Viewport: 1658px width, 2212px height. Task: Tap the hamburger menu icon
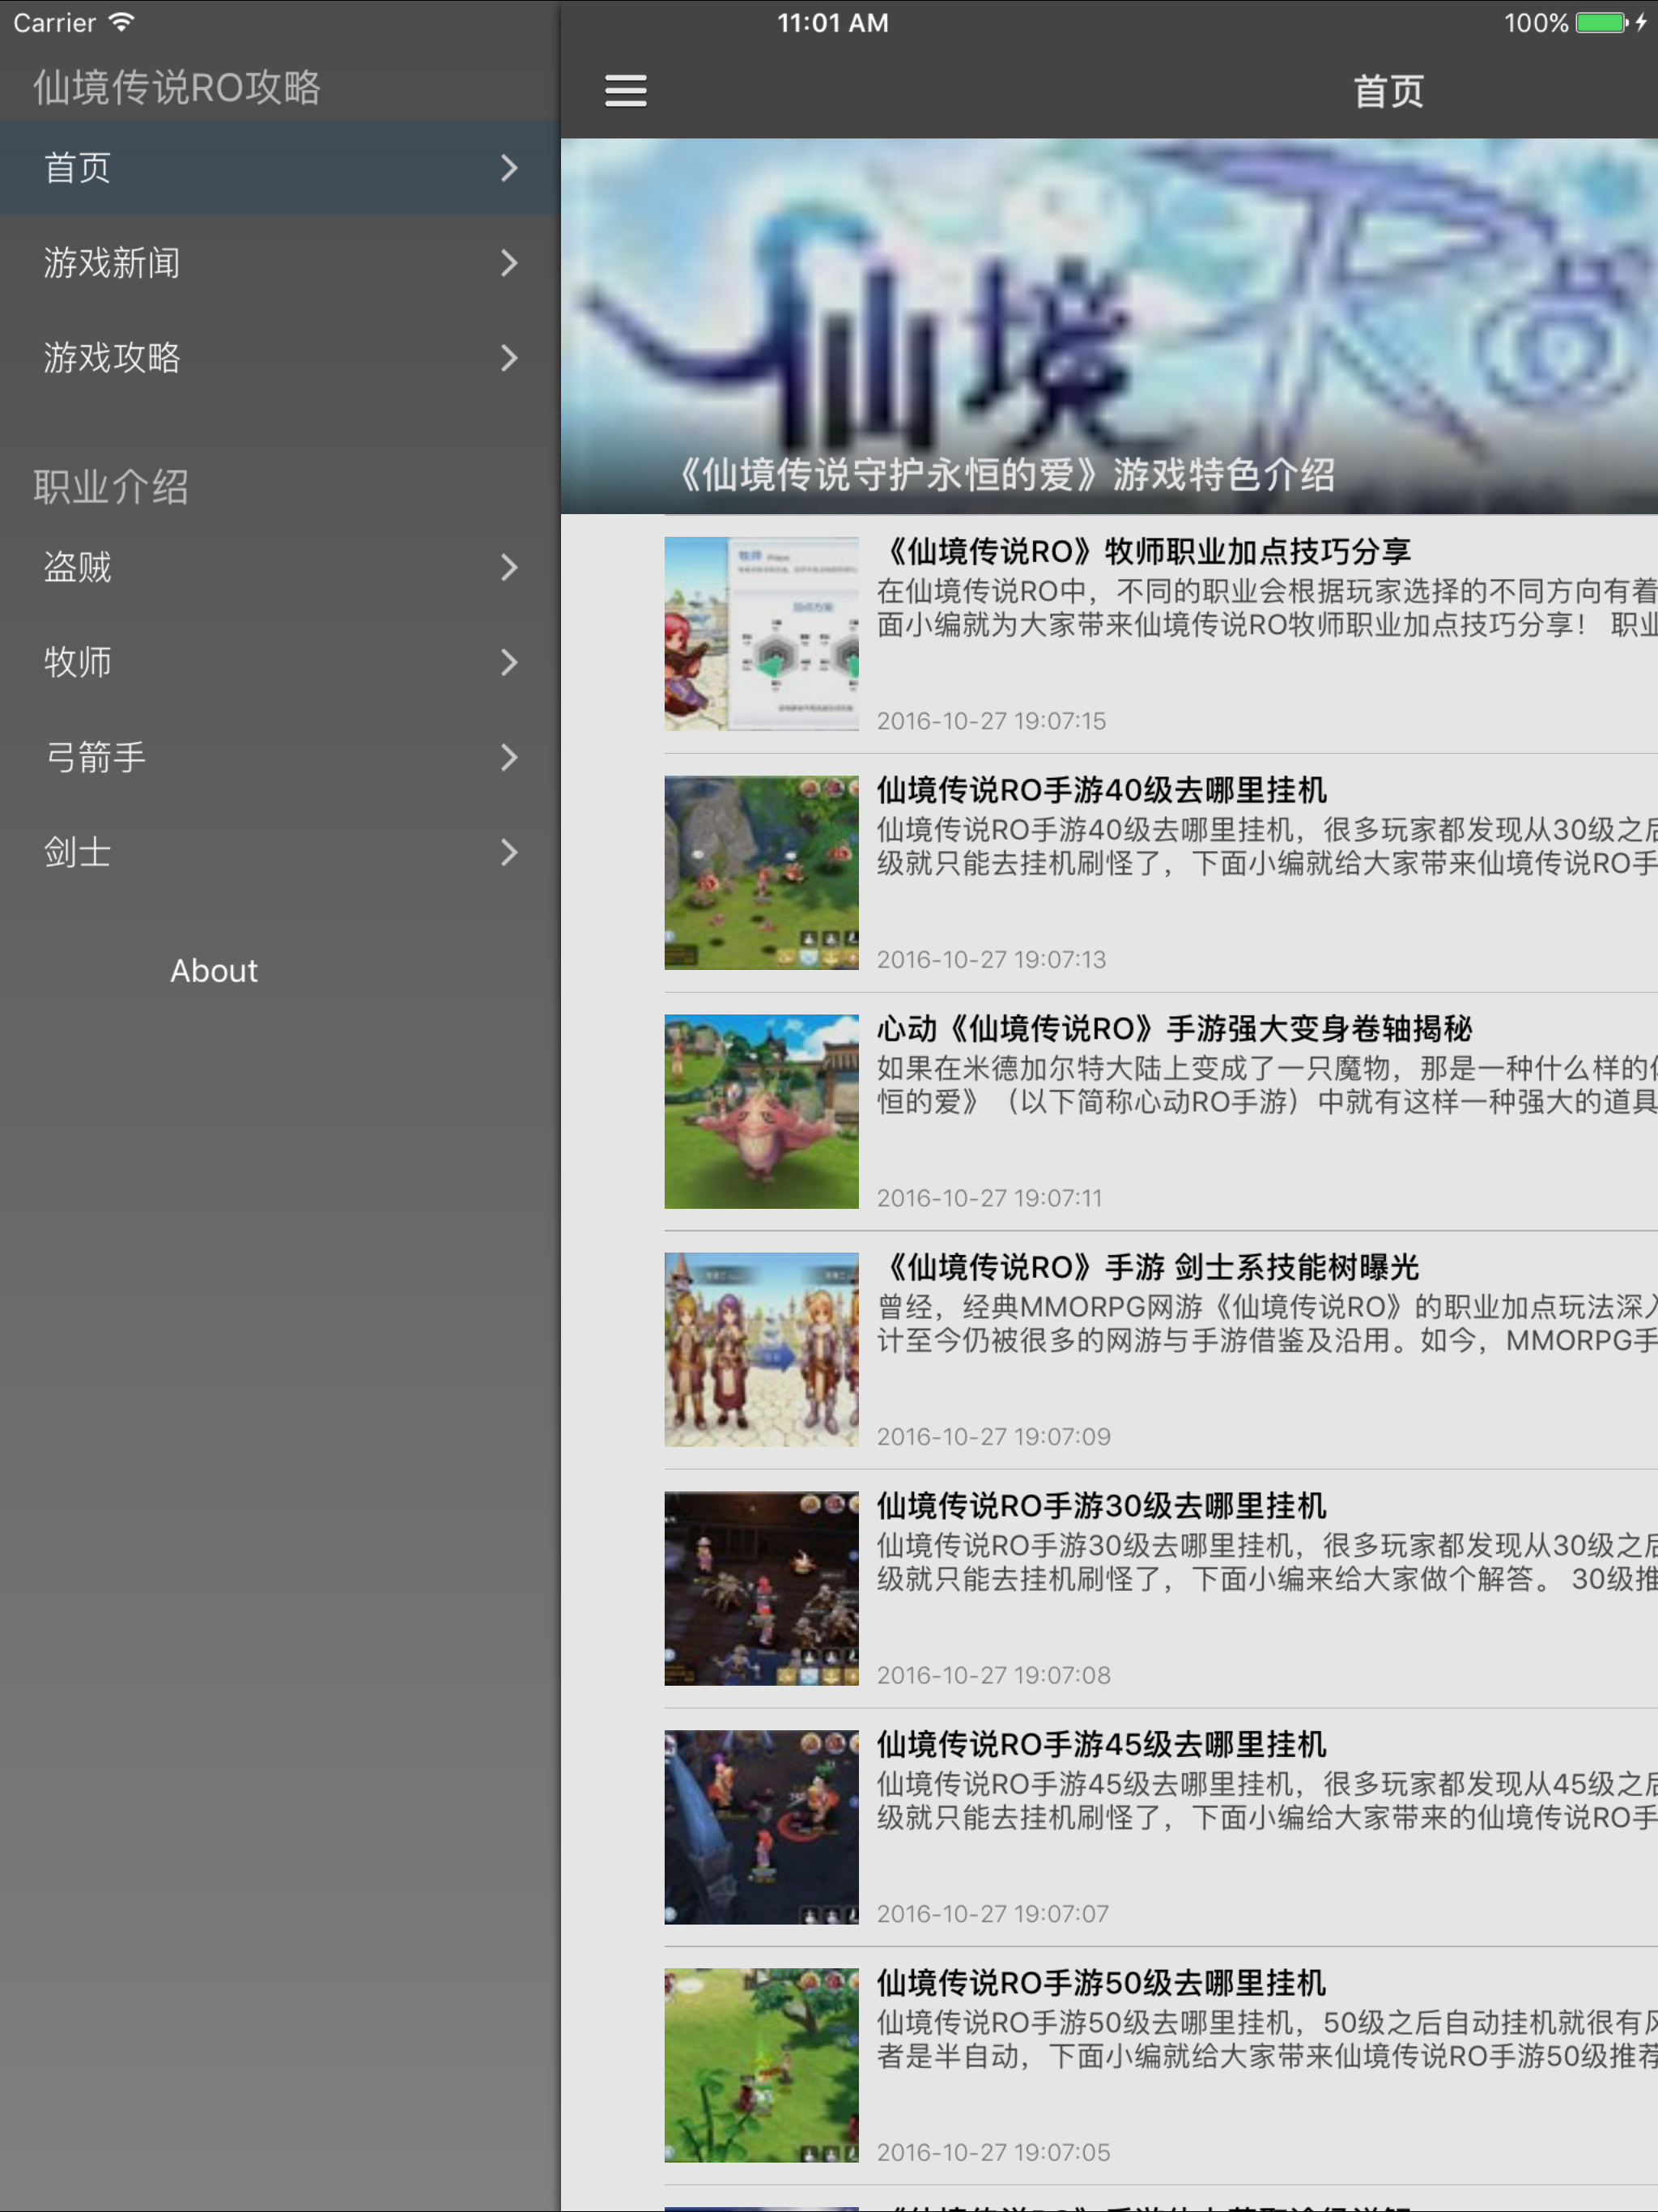(625, 91)
